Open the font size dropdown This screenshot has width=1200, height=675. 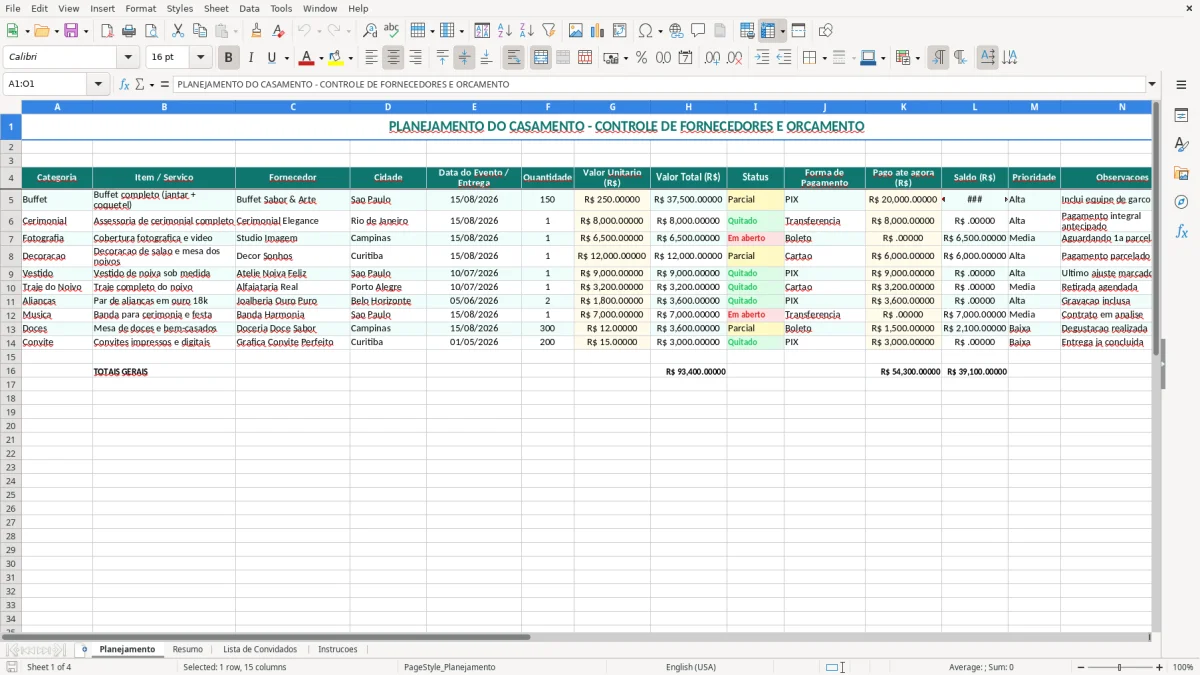(201, 58)
